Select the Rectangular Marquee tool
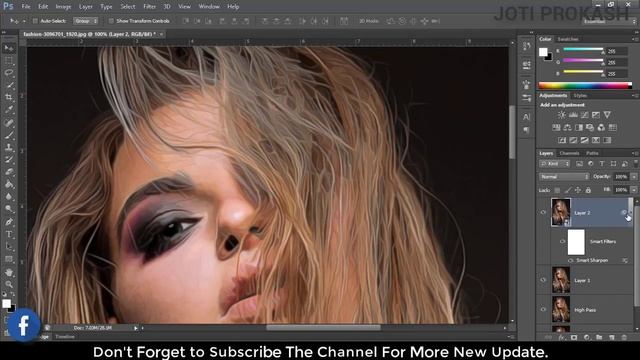The height and width of the screenshot is (360, 640). 9,61
